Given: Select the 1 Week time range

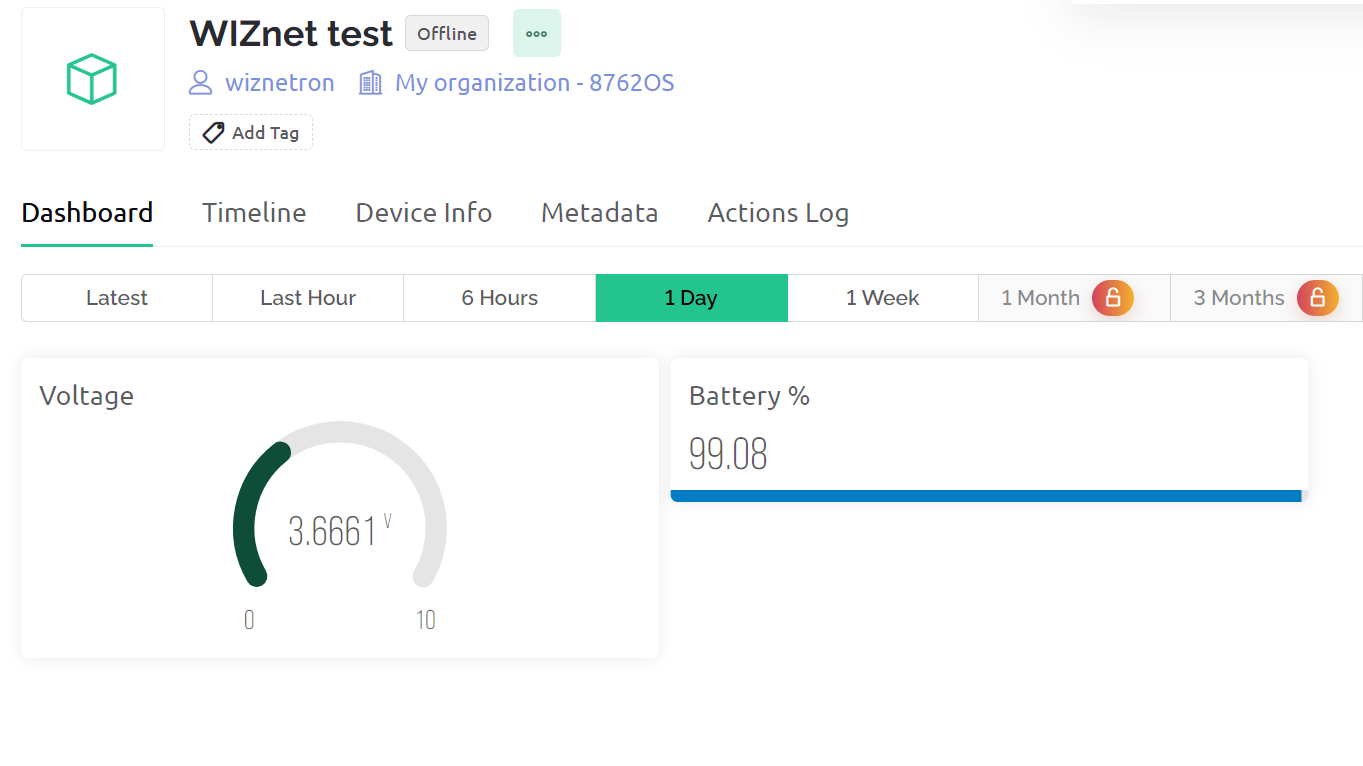Looking at the screenshot, I should click(x=883, y=298).
